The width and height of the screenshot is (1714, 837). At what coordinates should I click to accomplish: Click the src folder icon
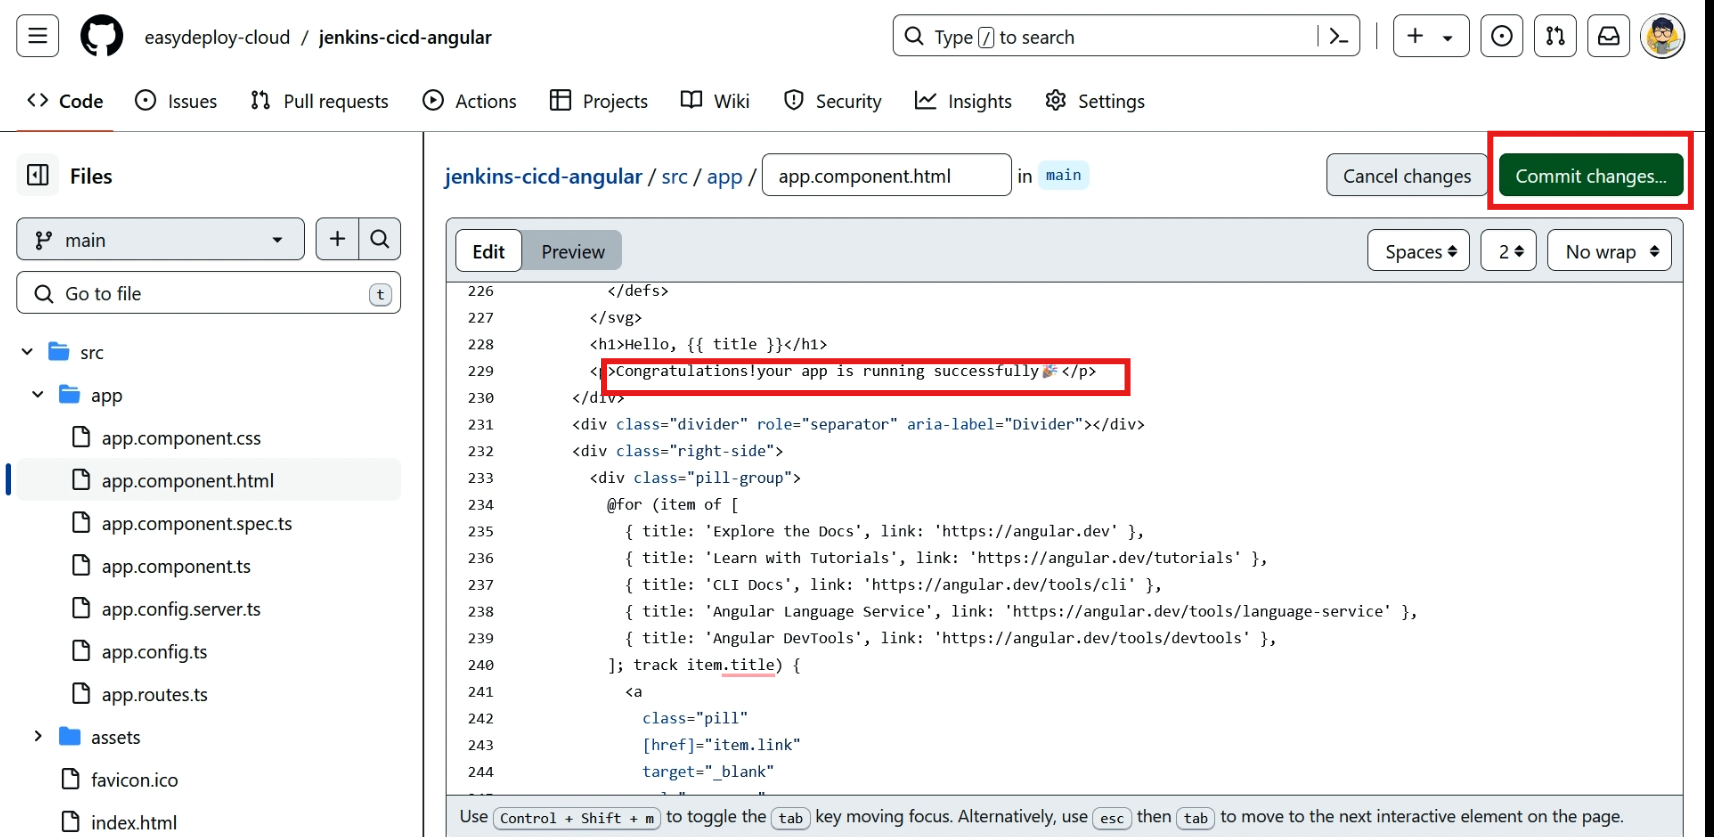coord(59,352)
